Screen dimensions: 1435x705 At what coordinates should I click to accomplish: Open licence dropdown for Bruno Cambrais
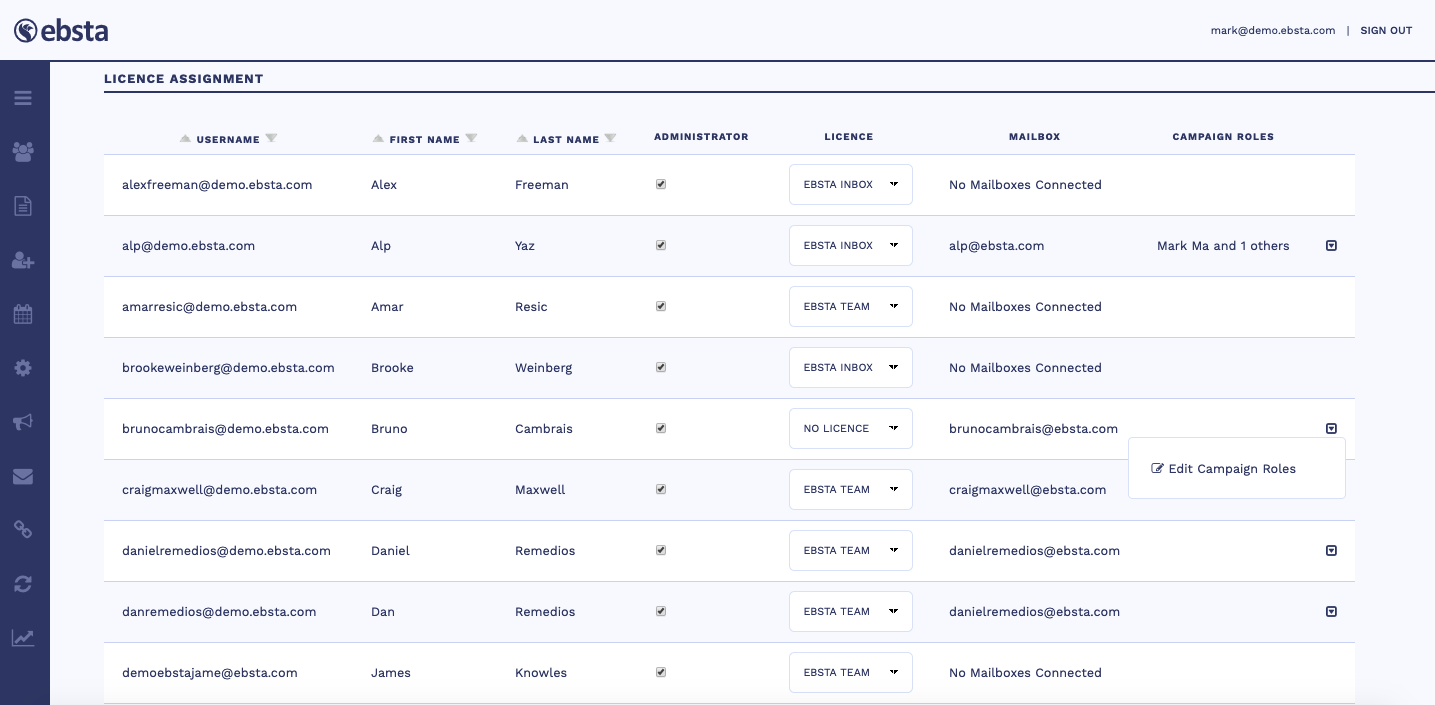click(x=850, y=429)
